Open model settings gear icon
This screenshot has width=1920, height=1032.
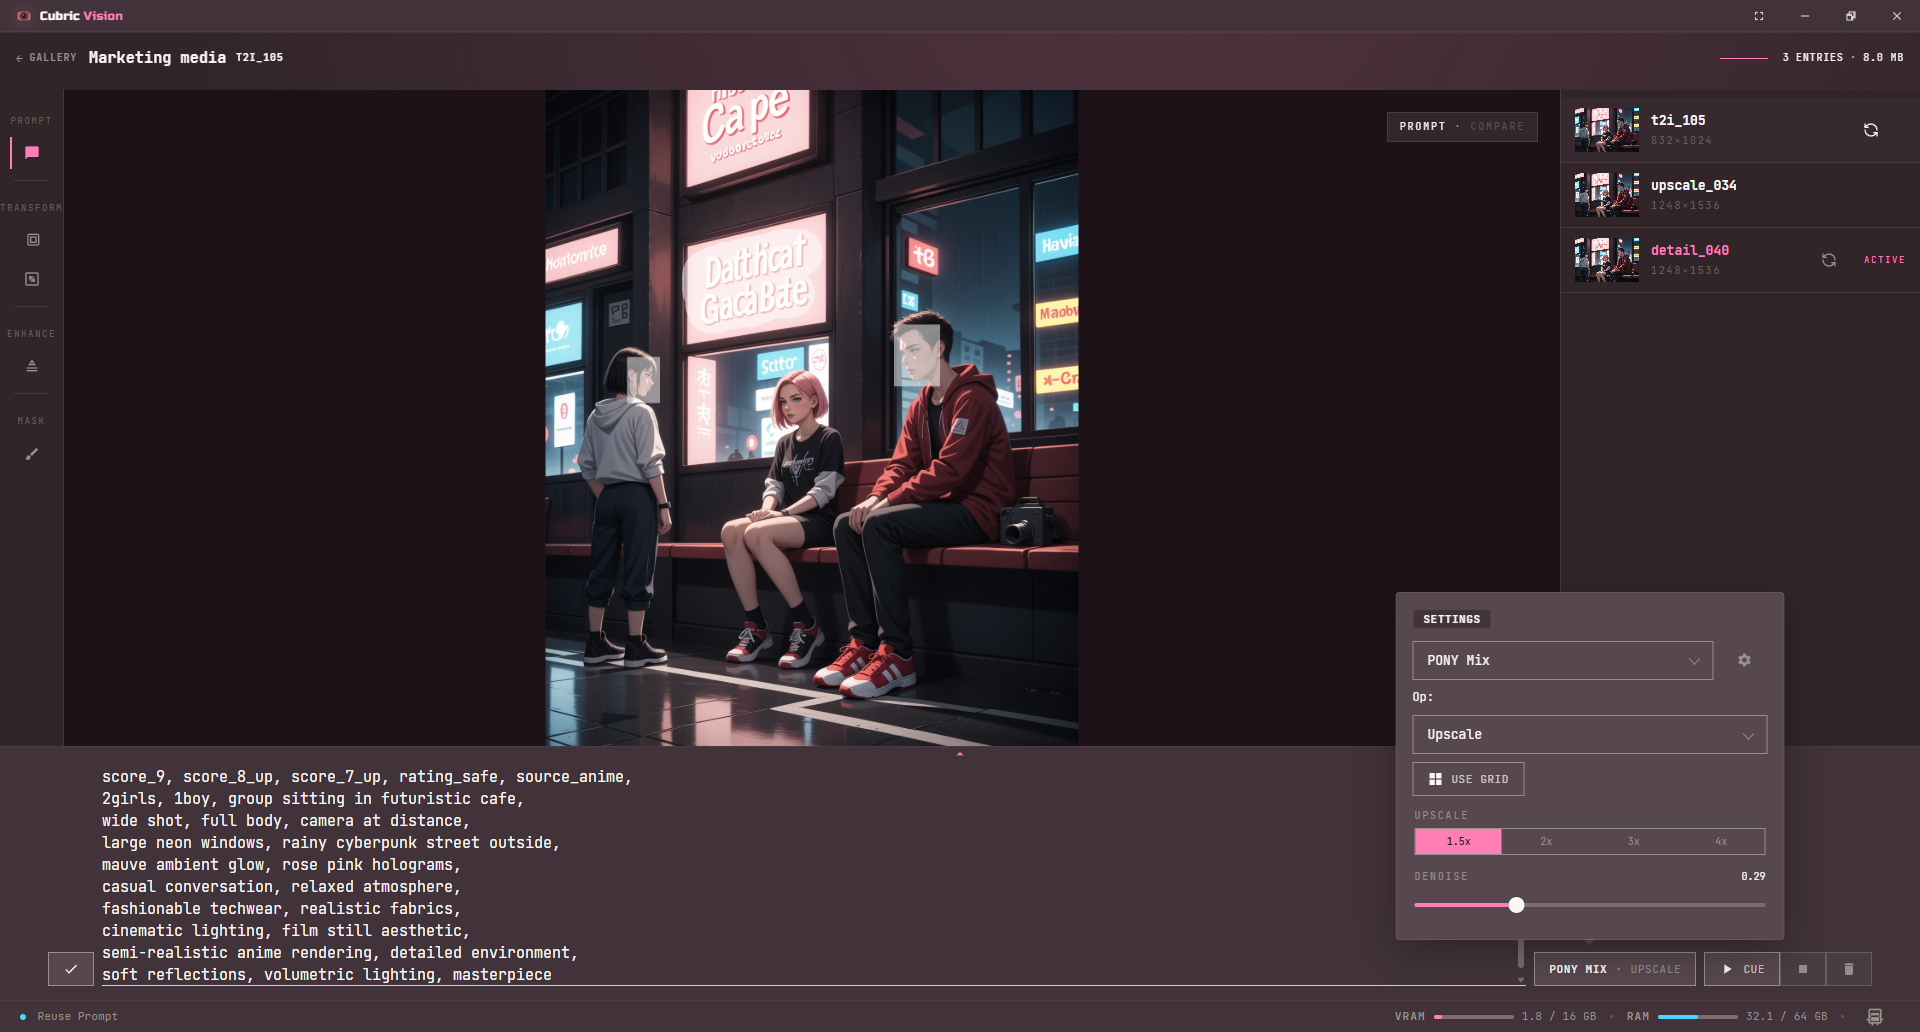click(1744, 660)
